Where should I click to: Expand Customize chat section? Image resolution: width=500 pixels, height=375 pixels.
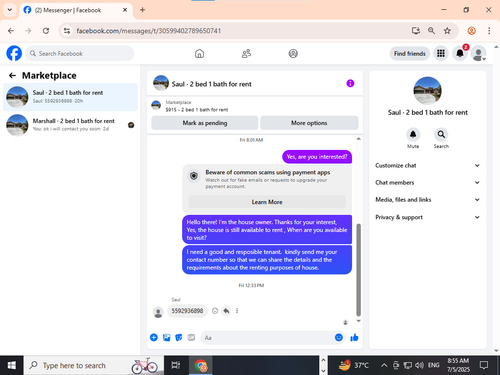427,165
